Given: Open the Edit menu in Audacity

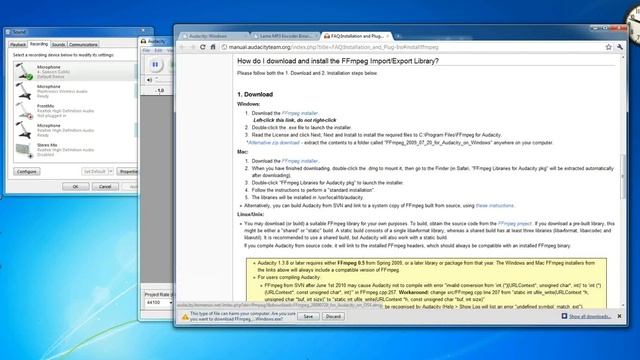Looking at the screenshot, I should tap(158, 51).
